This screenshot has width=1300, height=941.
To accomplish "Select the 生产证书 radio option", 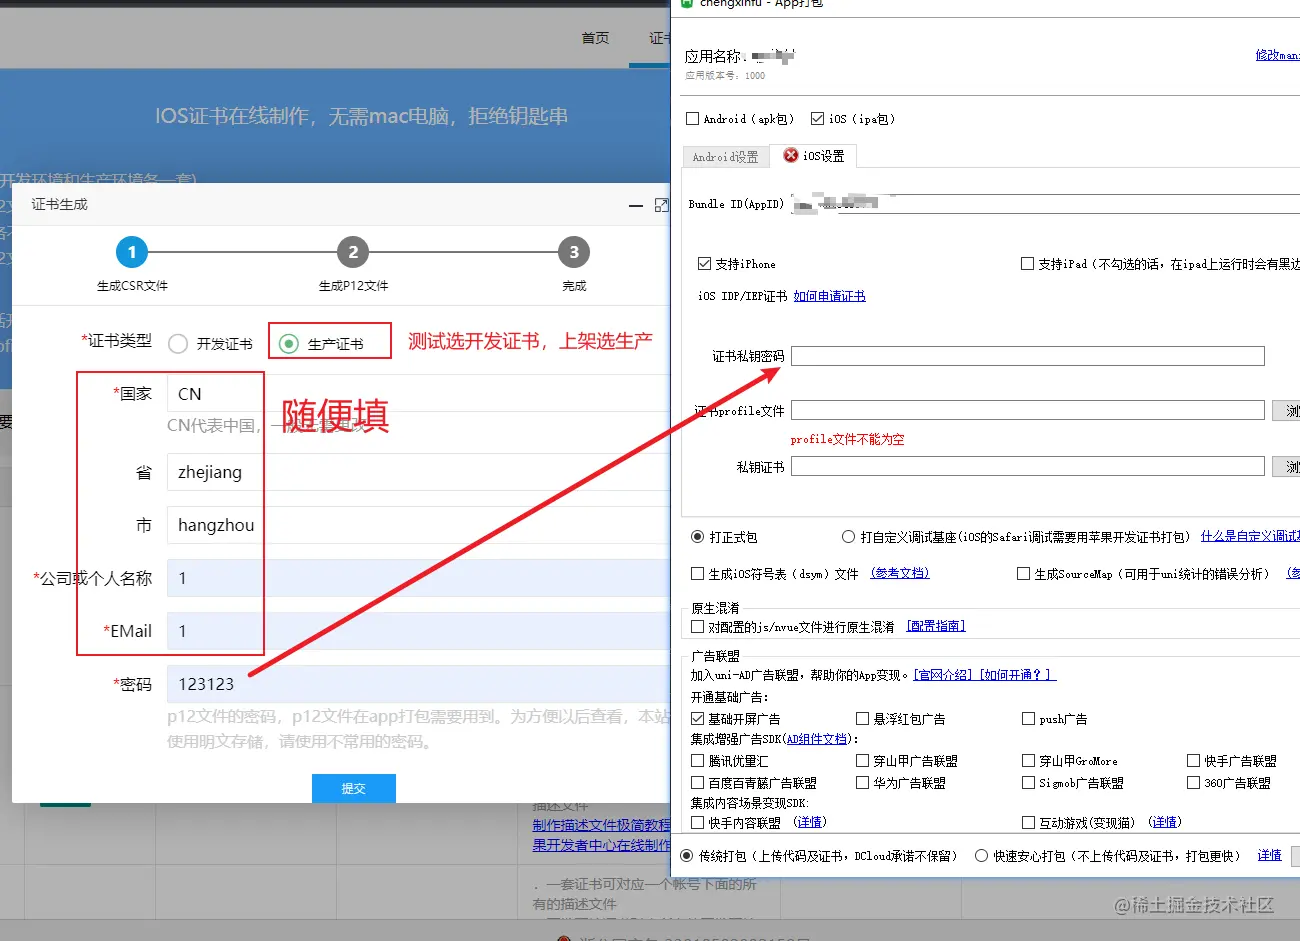I will click(x=289, y=344).
